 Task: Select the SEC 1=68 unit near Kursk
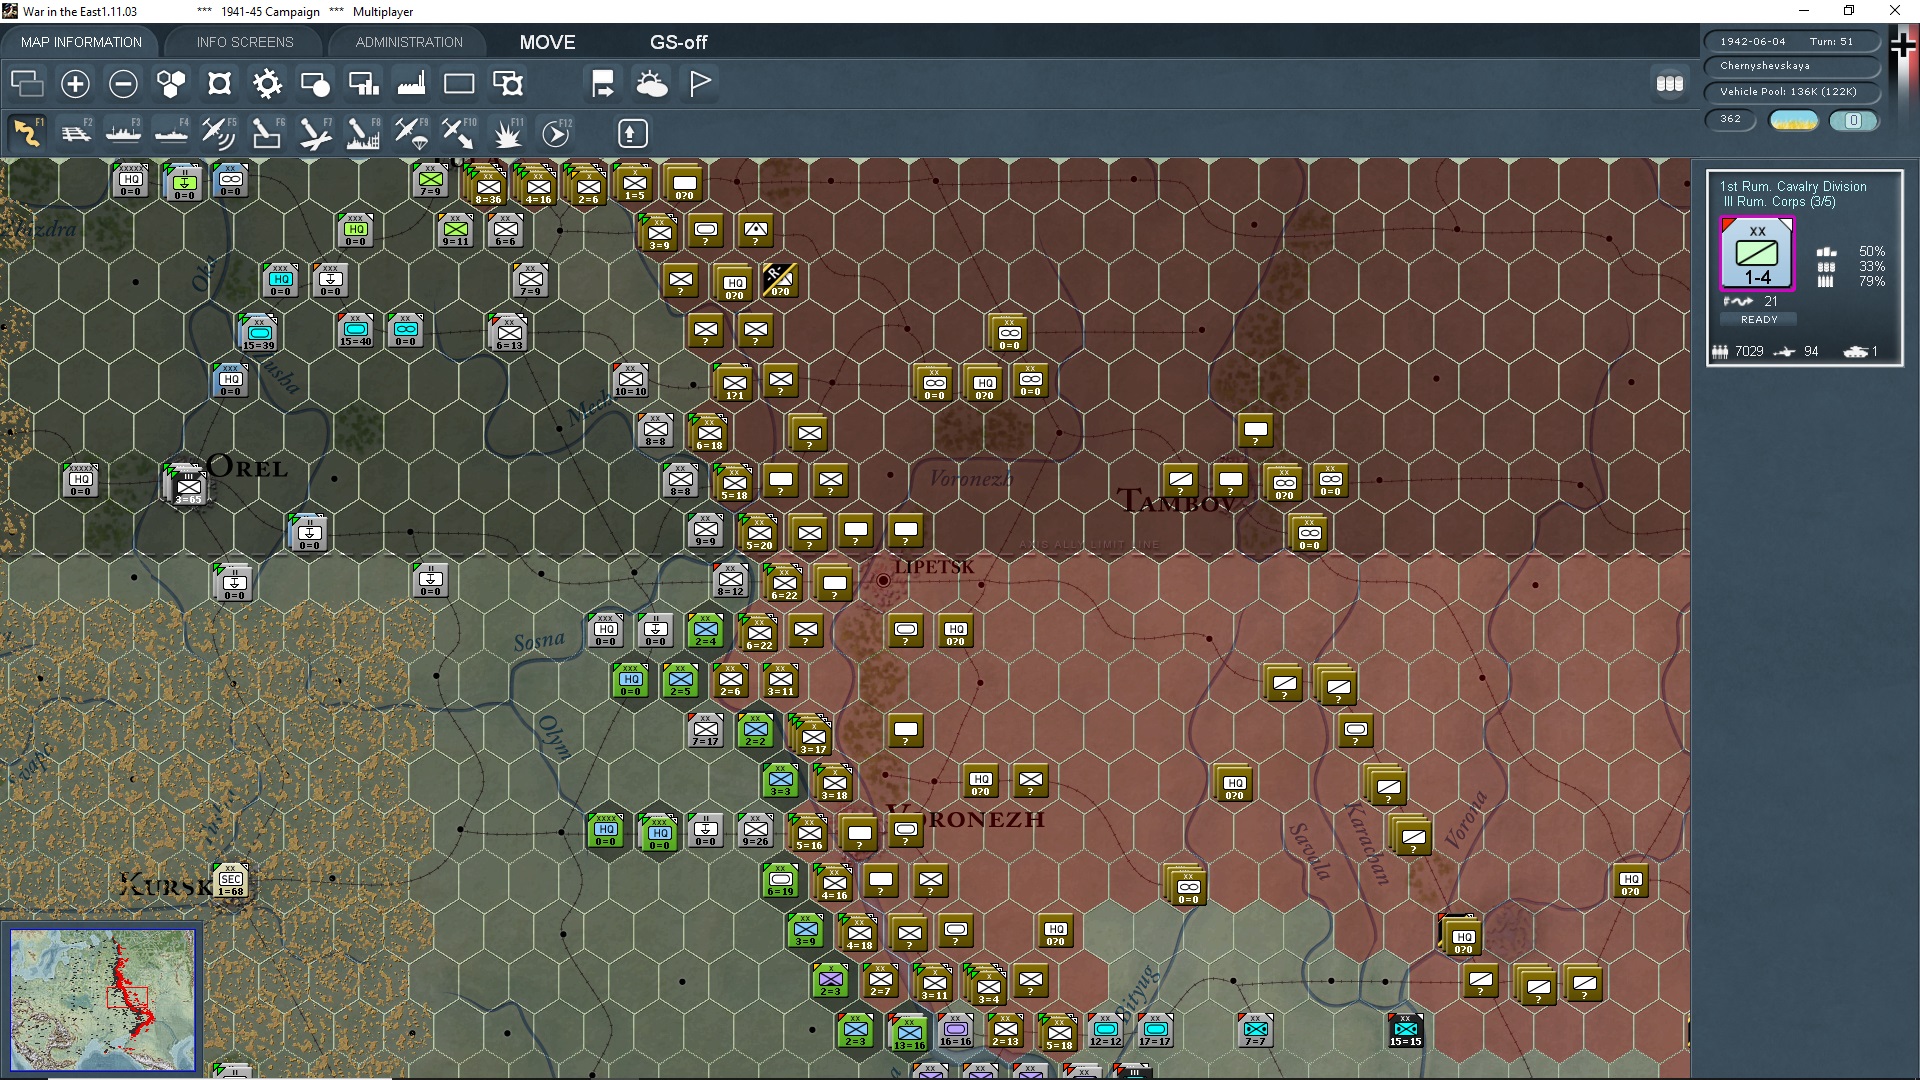click(230, 880)
